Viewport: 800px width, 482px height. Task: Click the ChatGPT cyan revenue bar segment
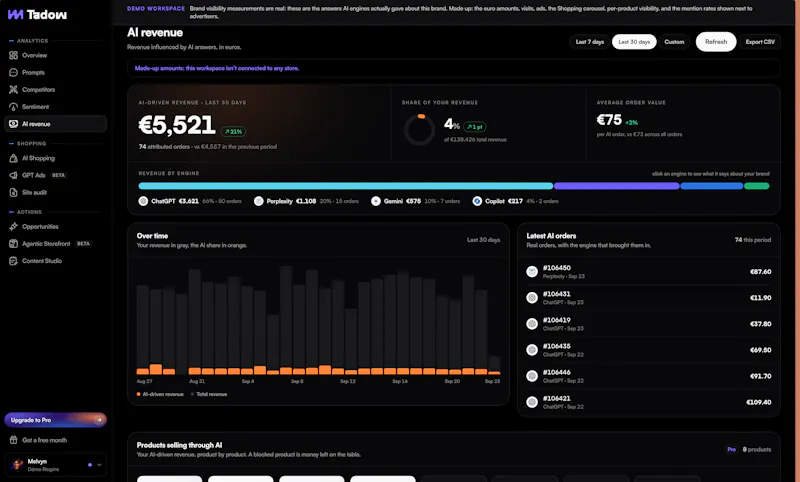click(x=345, y=186)
